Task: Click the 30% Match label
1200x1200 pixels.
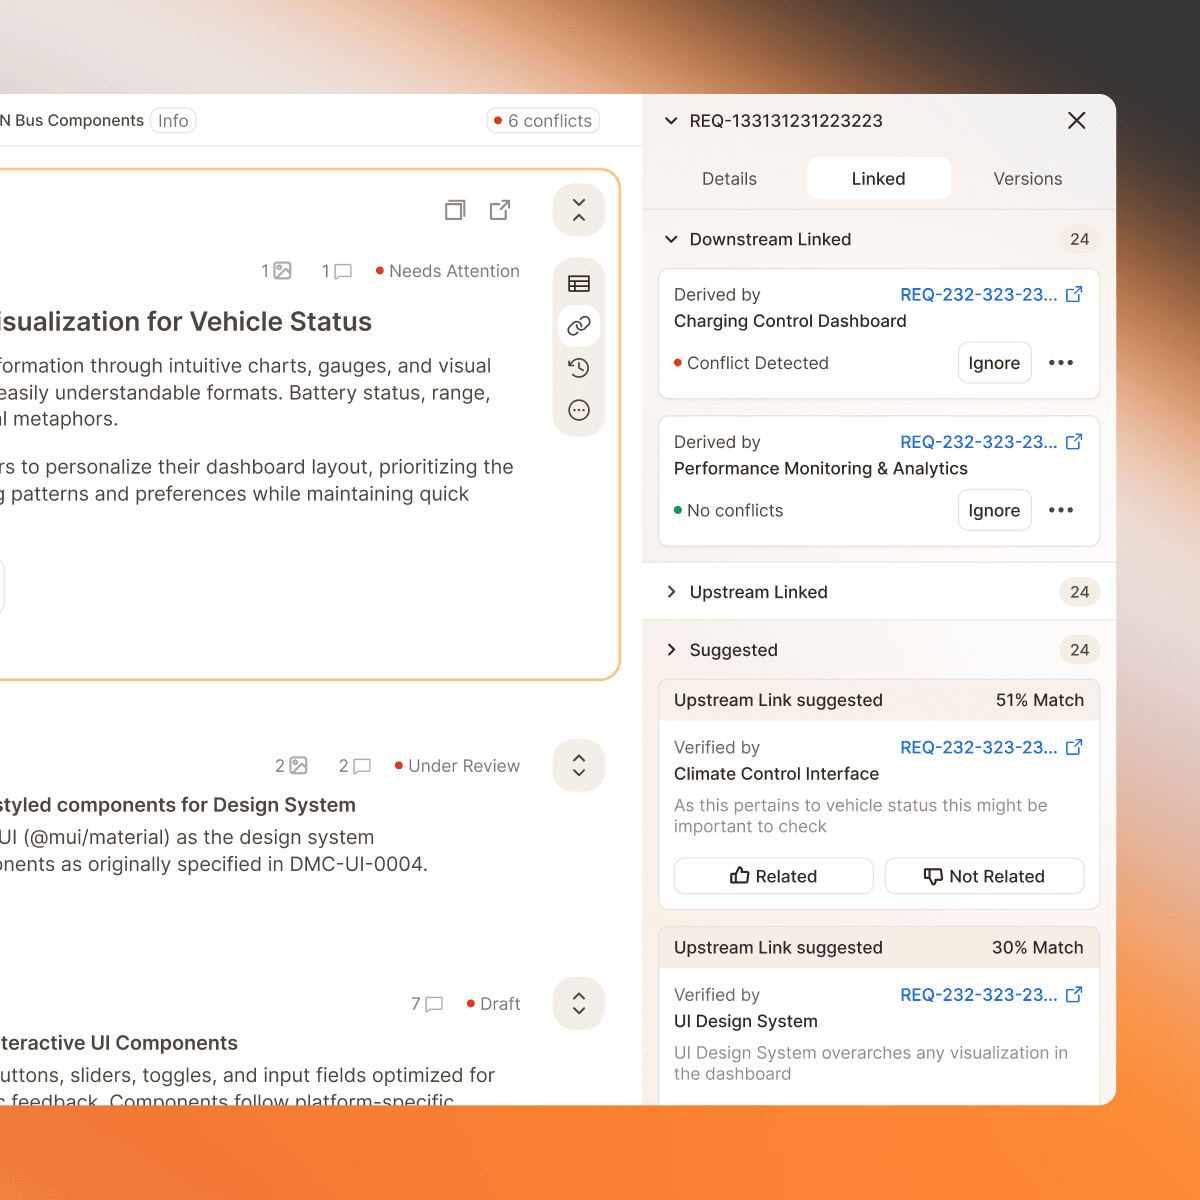Action: click(1038, 948)
